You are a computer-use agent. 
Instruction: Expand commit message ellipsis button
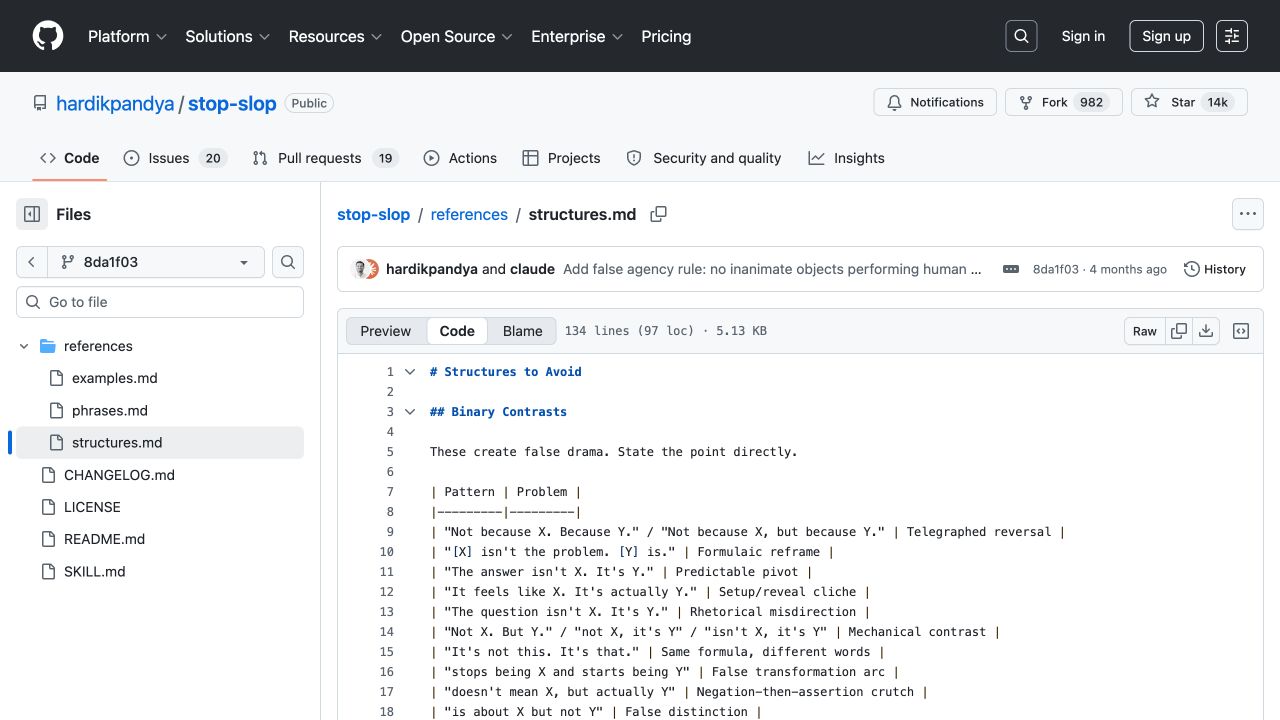click(x=1011, y=269)
